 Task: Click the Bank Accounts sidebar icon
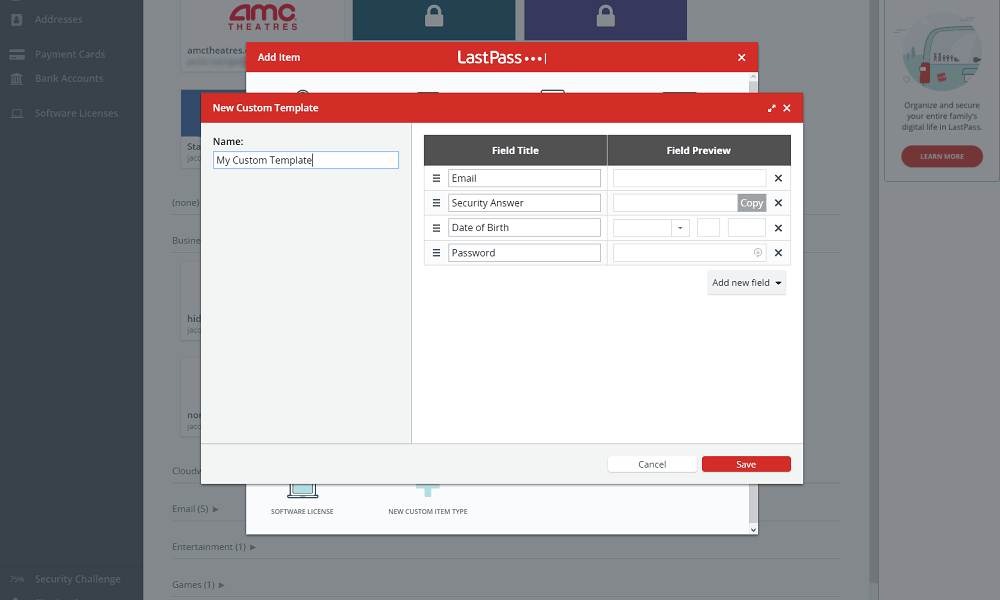tap(17, 78)
